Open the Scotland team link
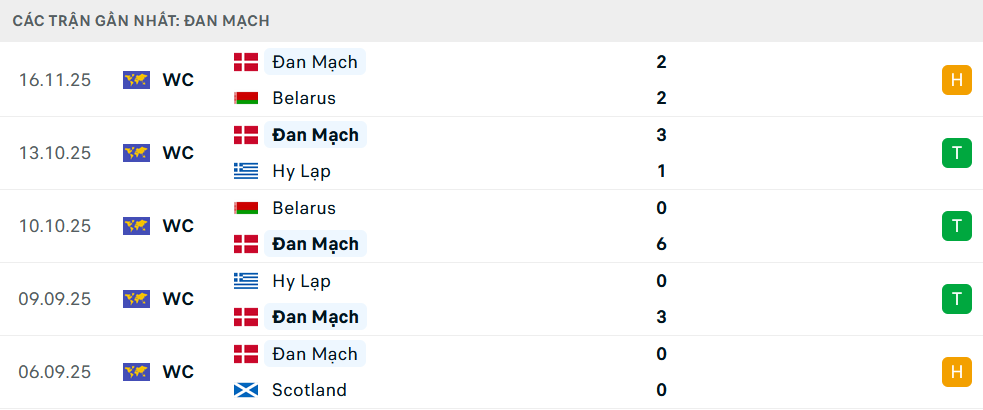 (309, 390)
